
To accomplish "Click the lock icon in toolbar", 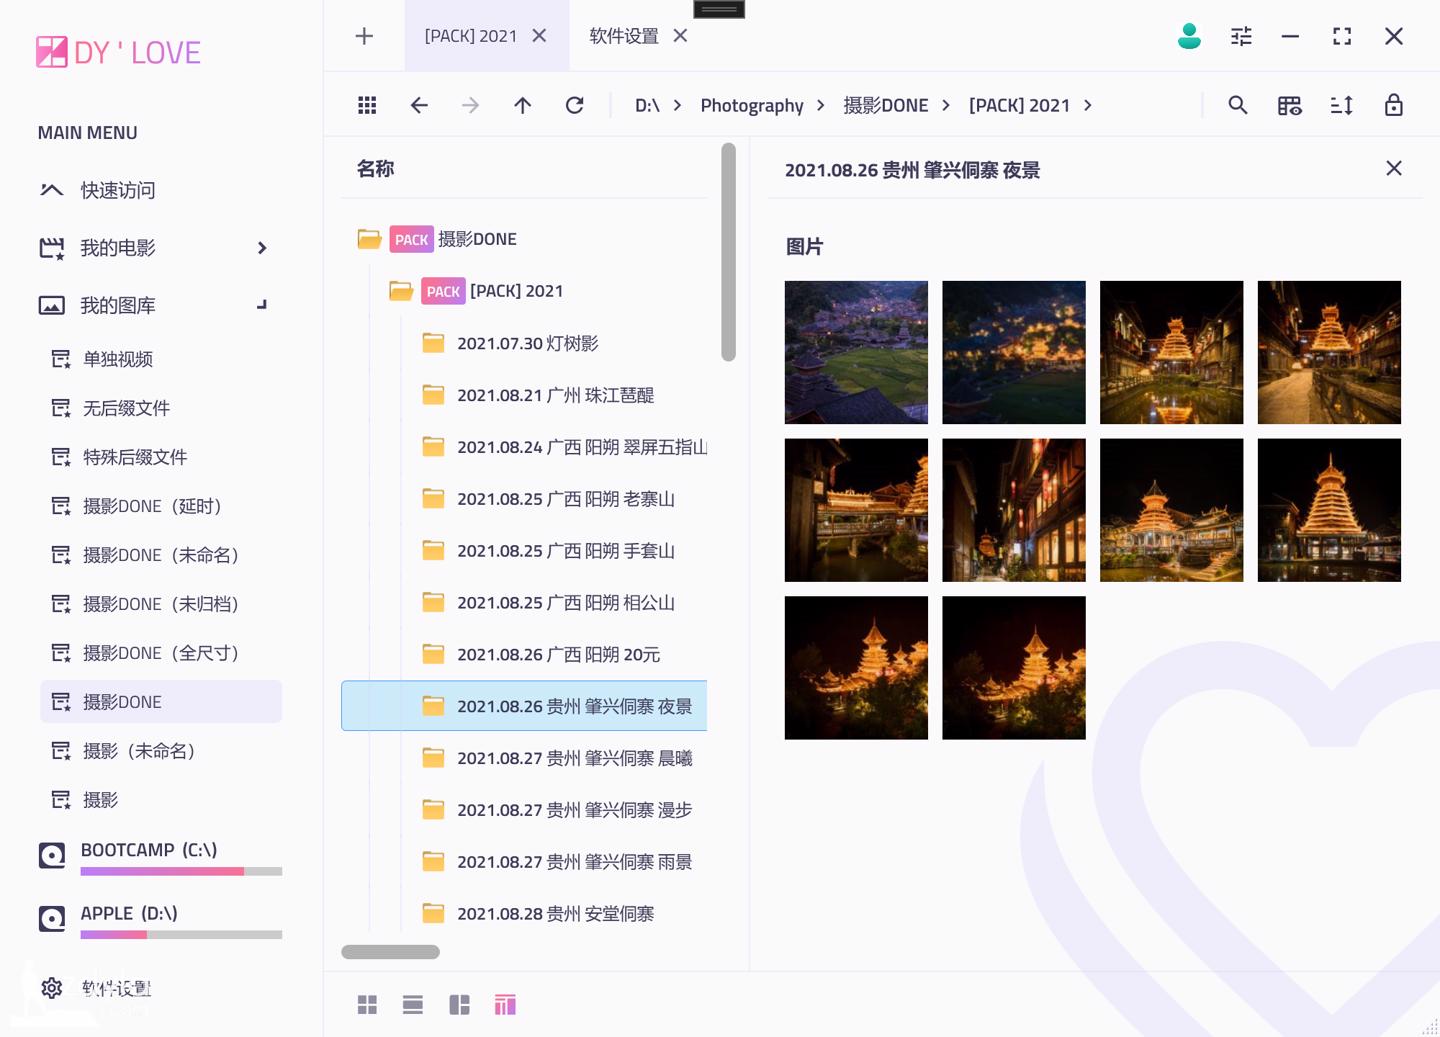I will point(1394,105).
